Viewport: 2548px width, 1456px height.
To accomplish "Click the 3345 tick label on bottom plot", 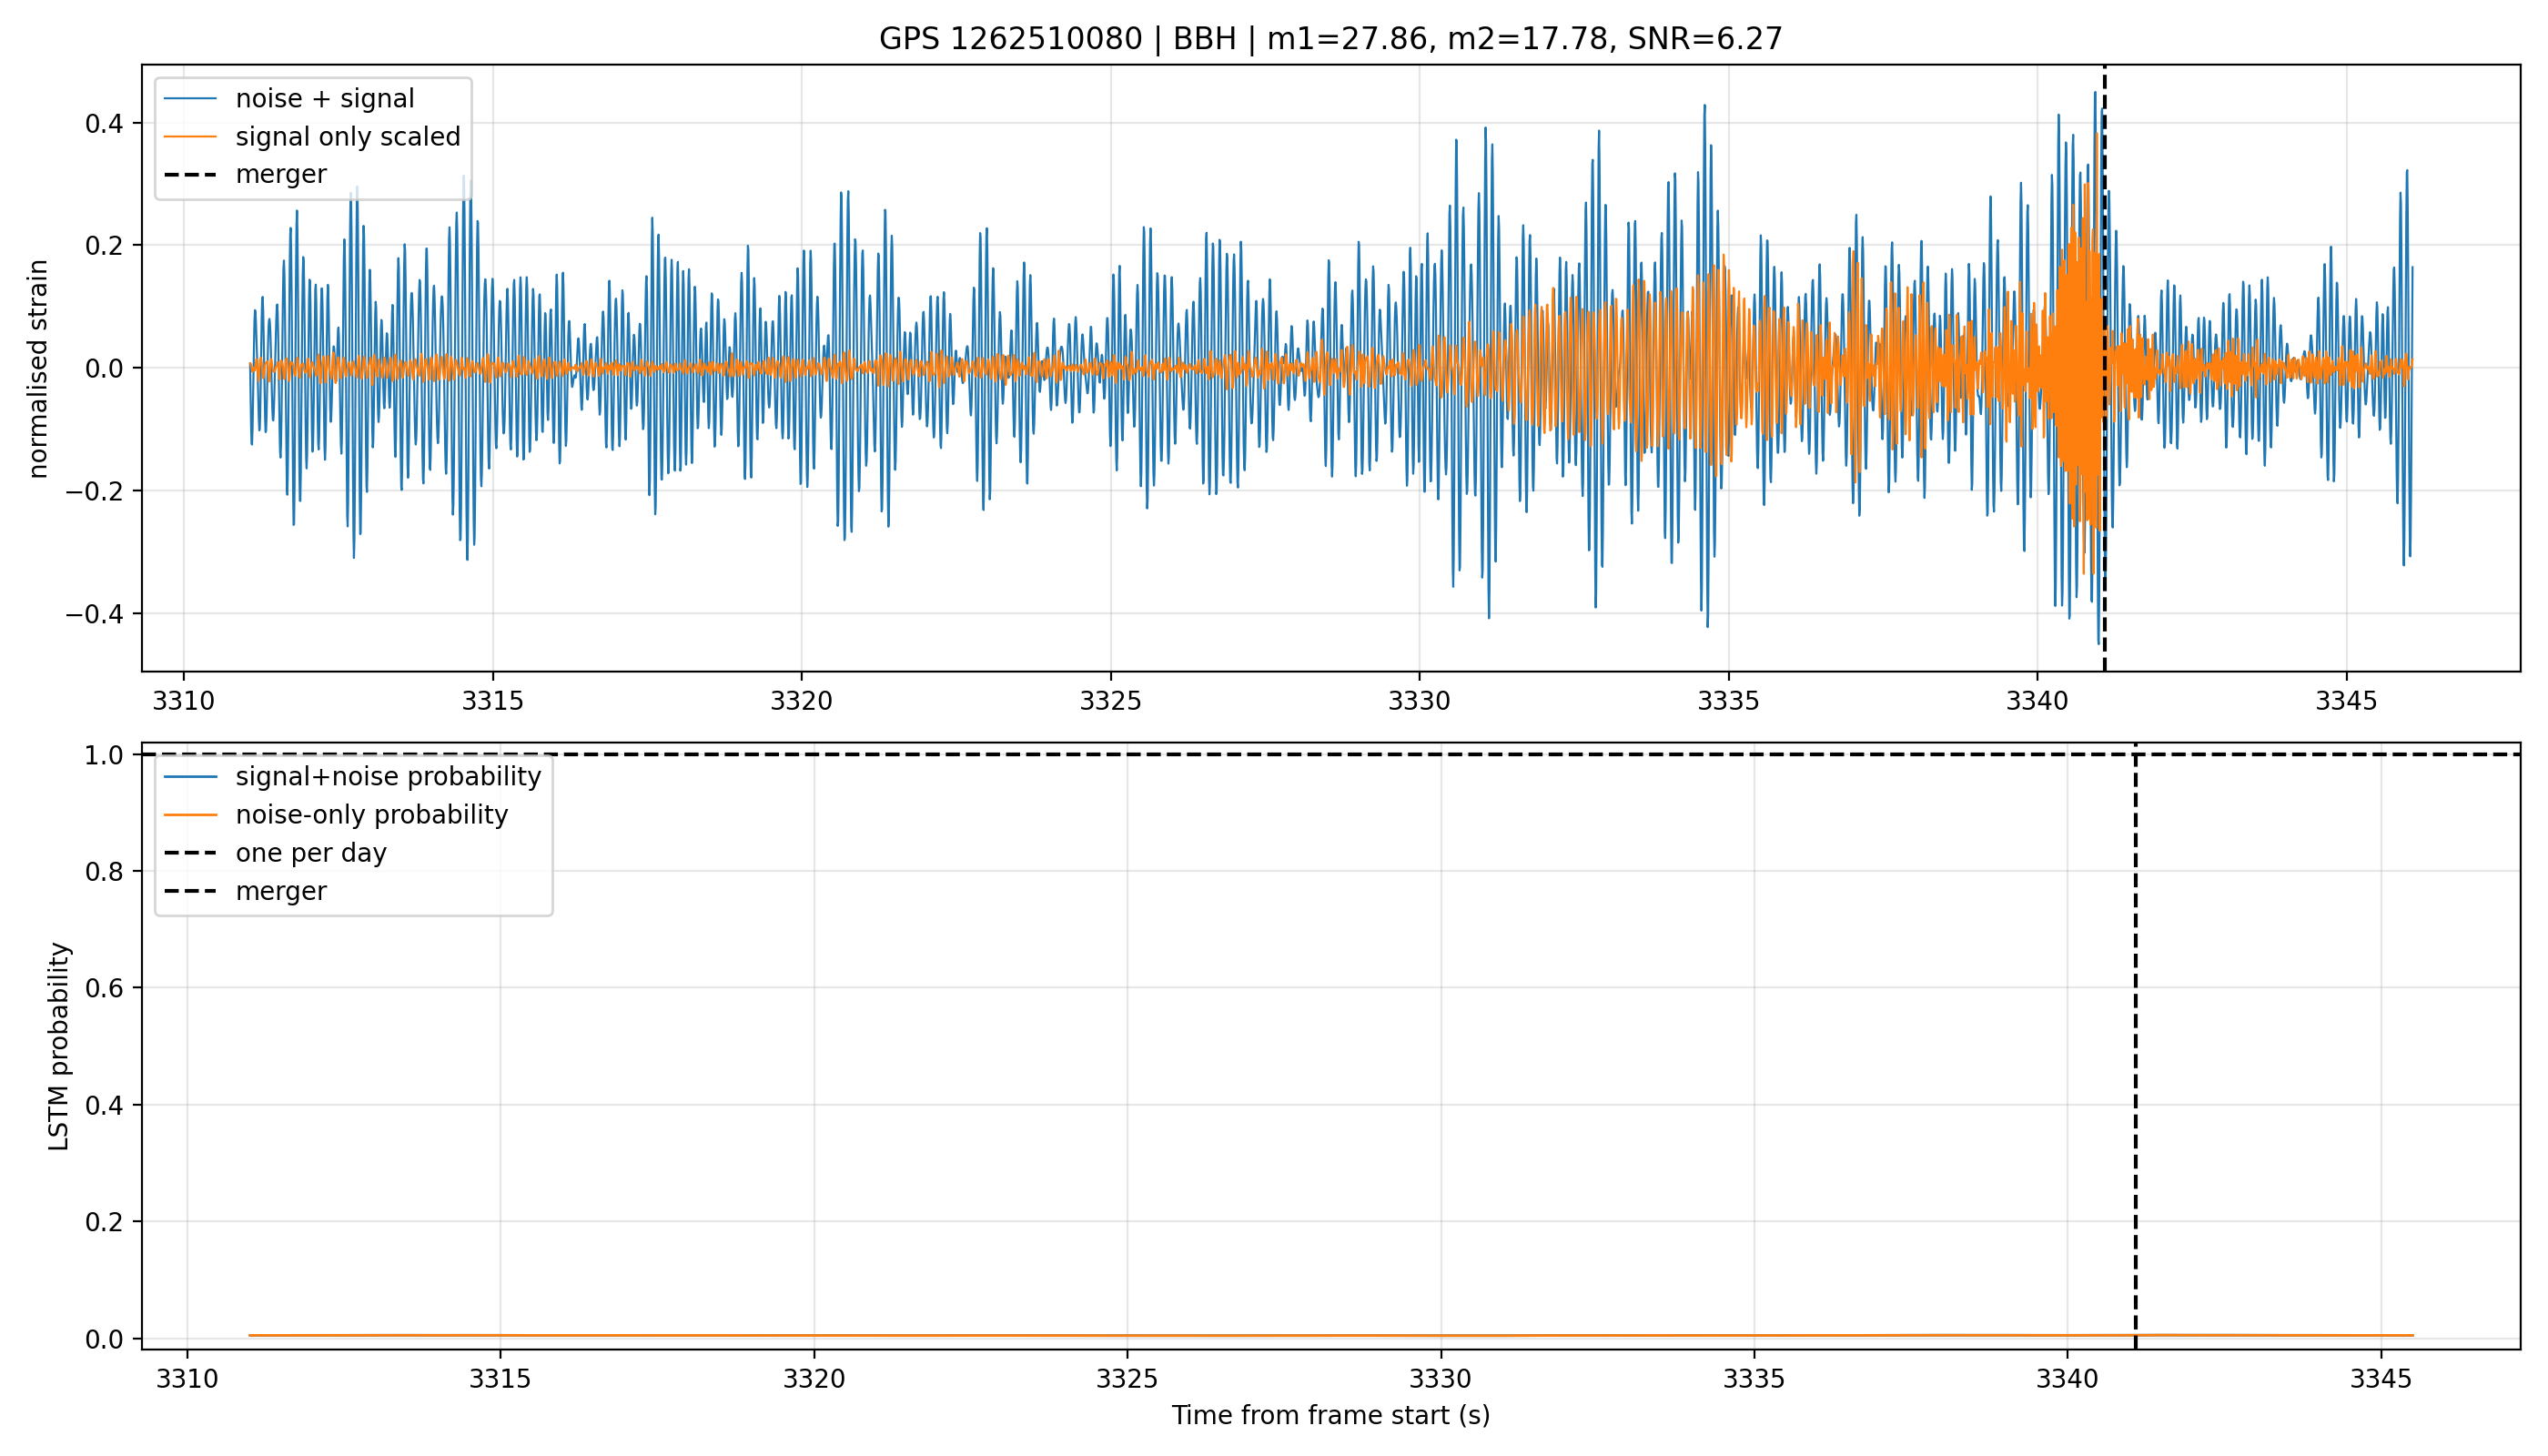I will point(2380,1379).
